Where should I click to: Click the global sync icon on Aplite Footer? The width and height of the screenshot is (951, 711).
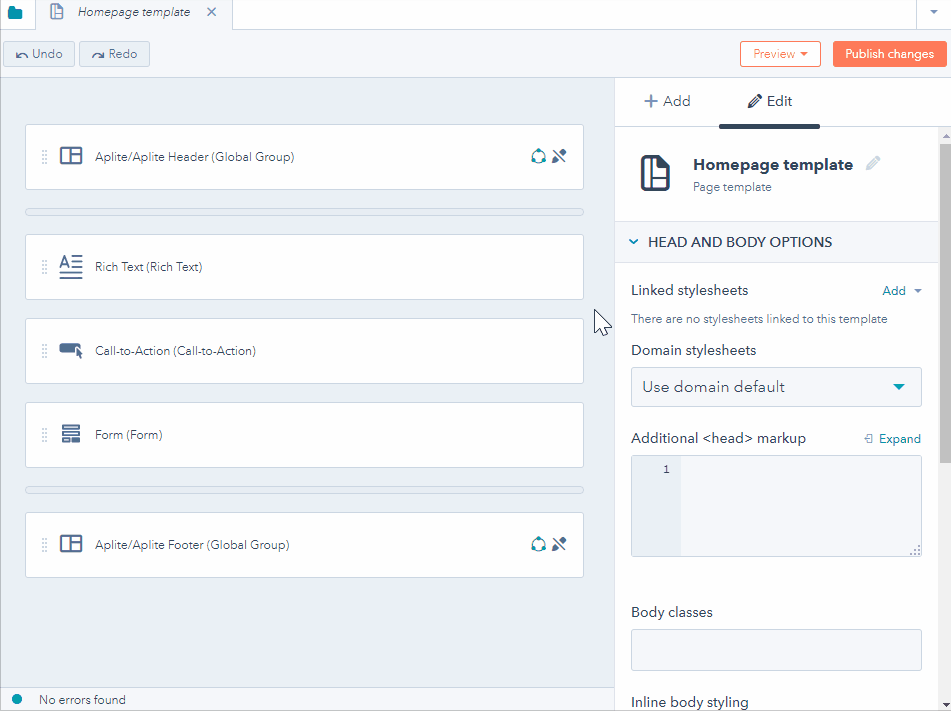click(538, 544)
